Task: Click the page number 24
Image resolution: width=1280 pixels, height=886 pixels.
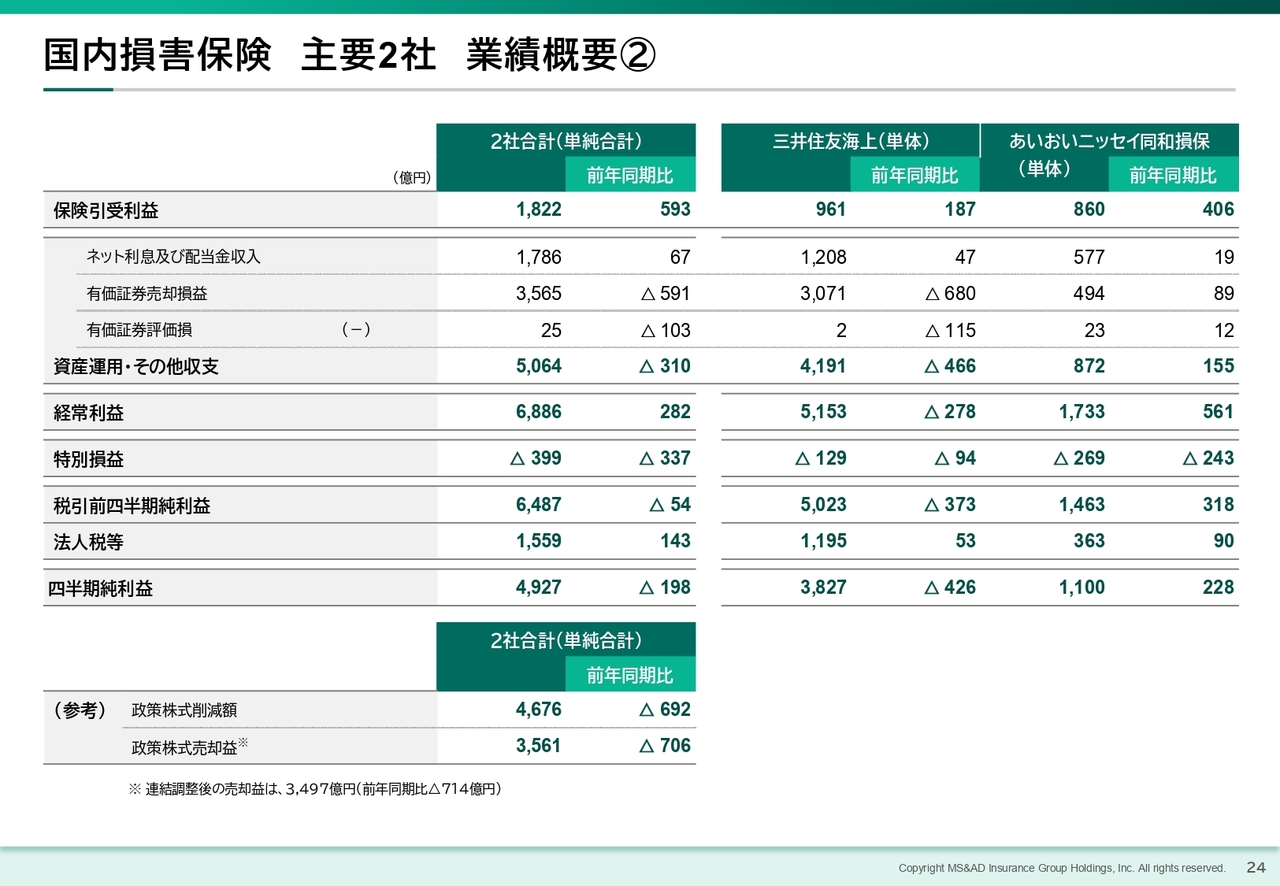Action: [x=1256, y=867]
